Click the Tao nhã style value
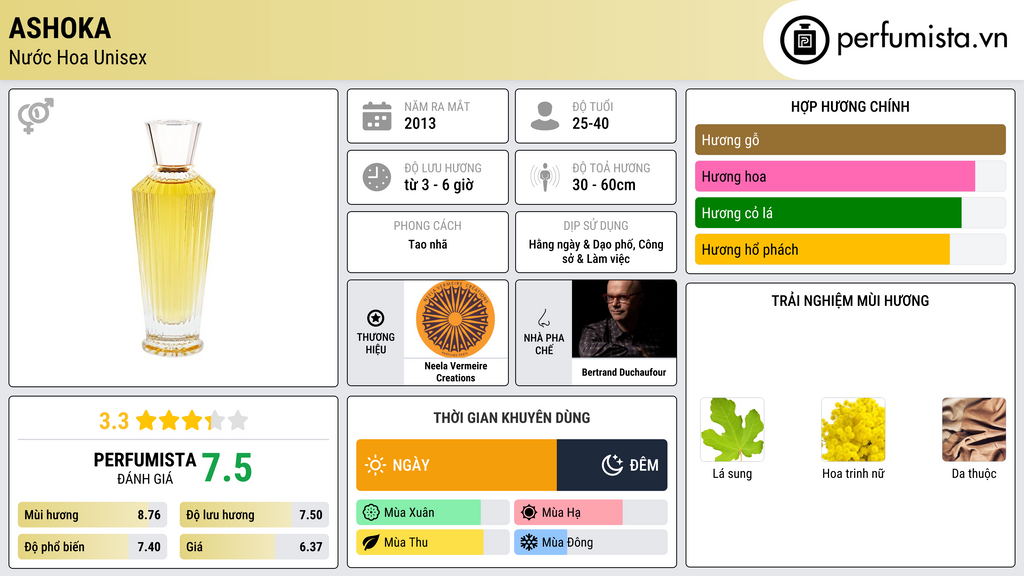1024x576 pixels. coord(428,244)
